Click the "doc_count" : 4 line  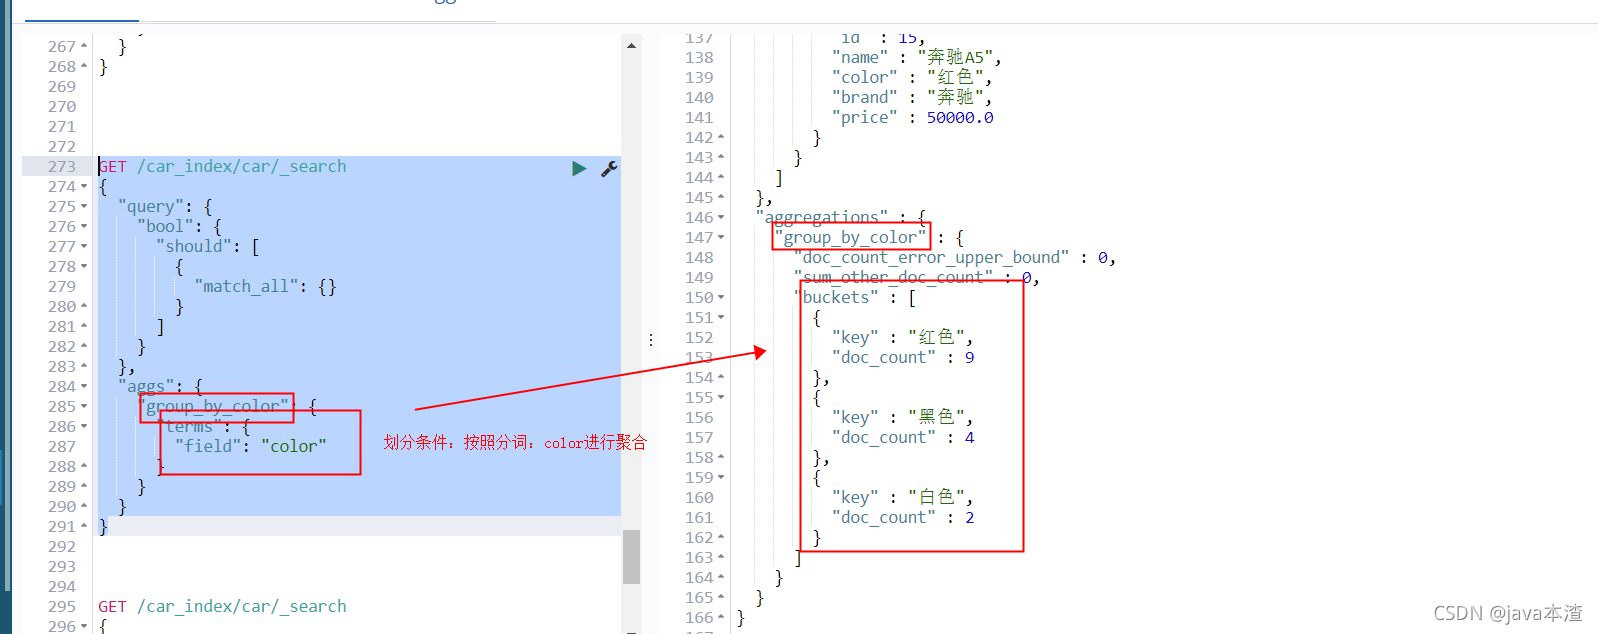903,438
